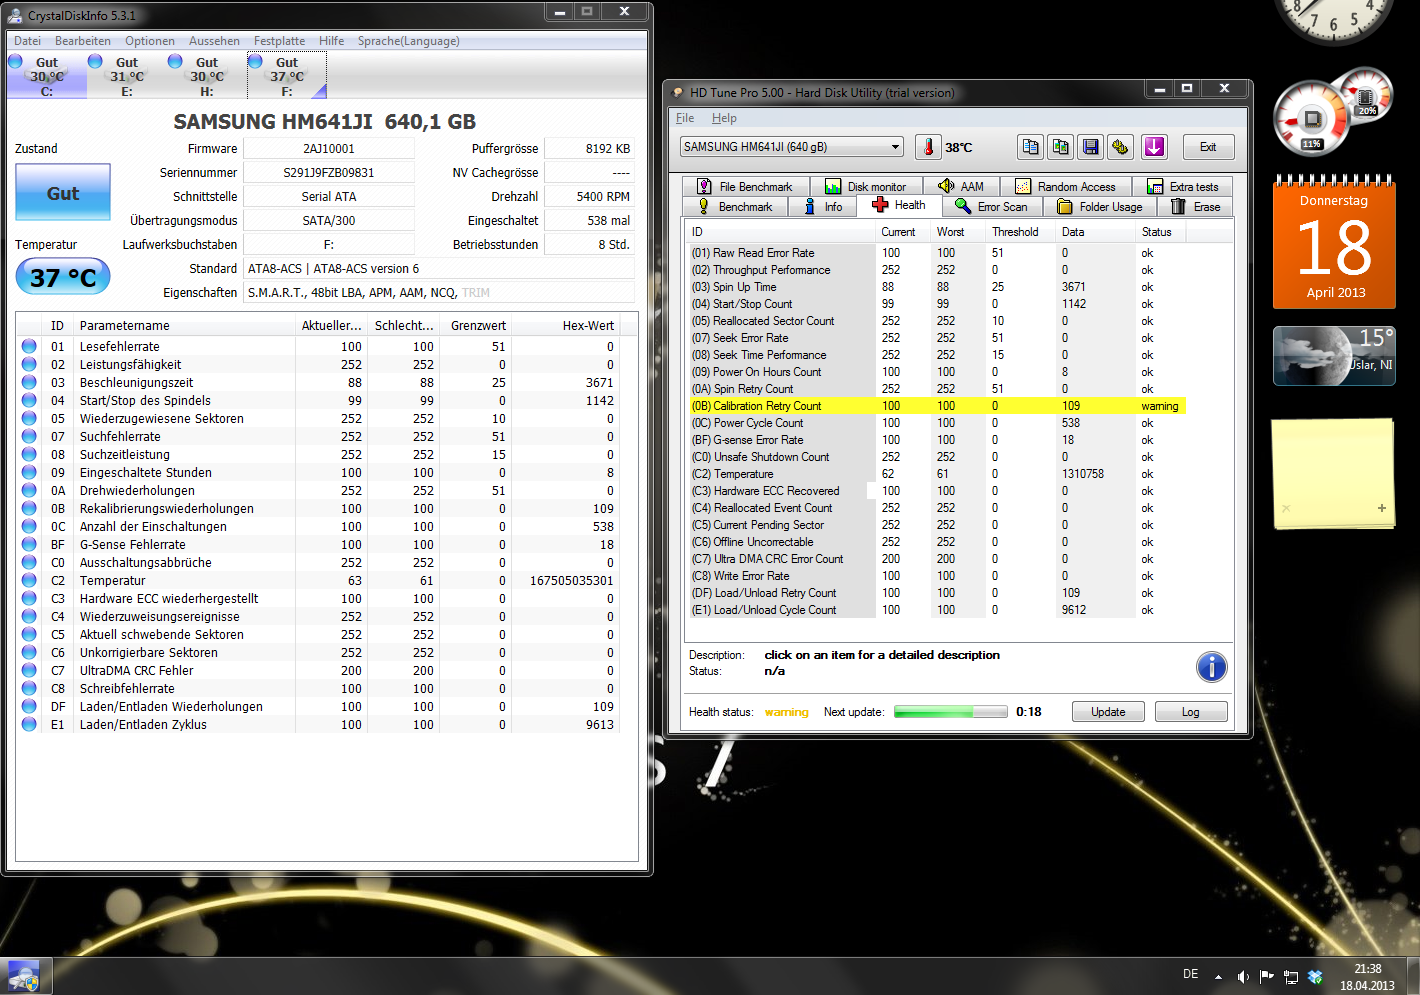Open the Hilfe menu in CrystalDiskInfo
The width and height of the screenshot is (1420, 995).
tap(331, 41)
